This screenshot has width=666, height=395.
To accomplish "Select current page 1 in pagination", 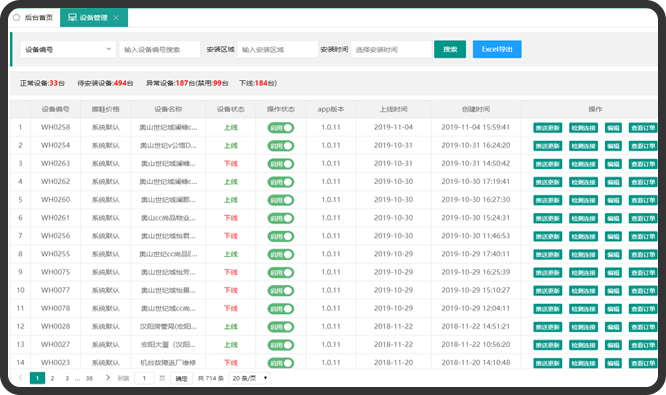I will click(37, 378).
